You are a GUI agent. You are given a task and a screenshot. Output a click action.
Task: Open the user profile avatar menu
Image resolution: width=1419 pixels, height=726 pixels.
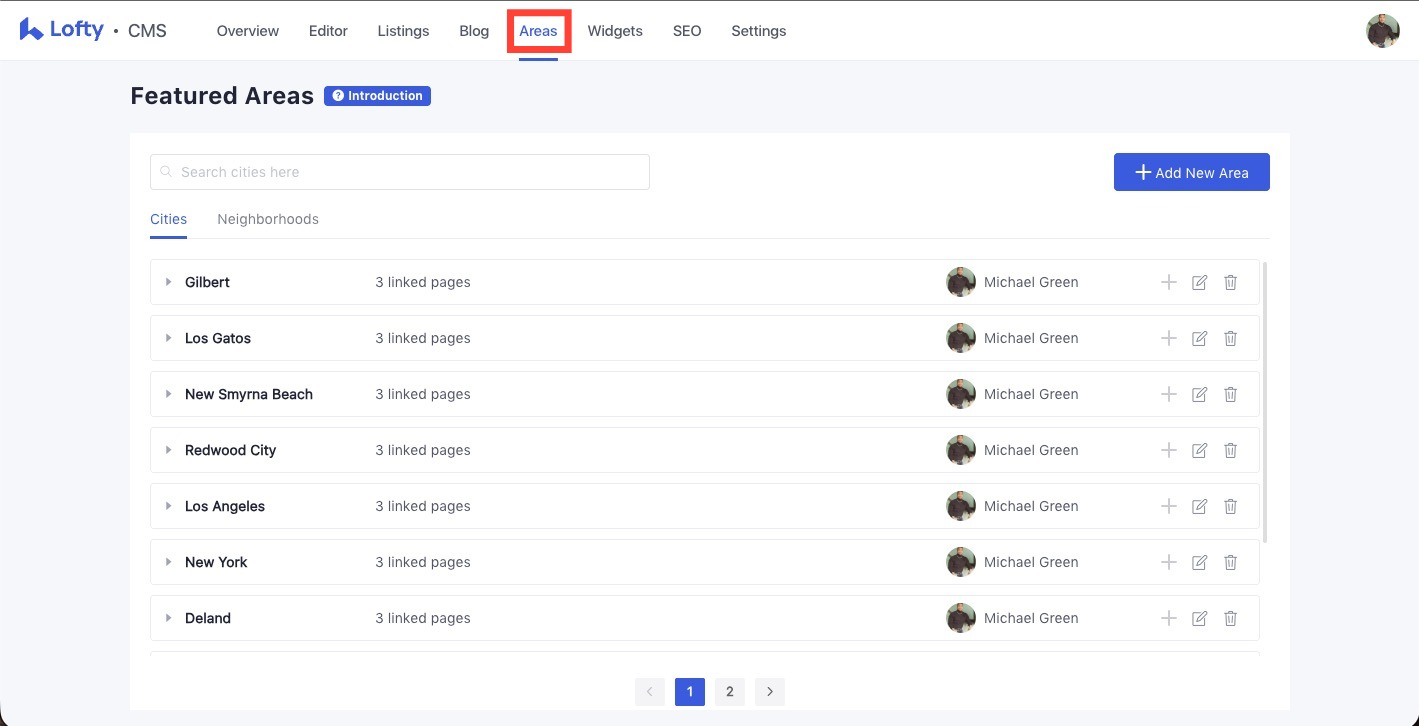click(1382, 31)
